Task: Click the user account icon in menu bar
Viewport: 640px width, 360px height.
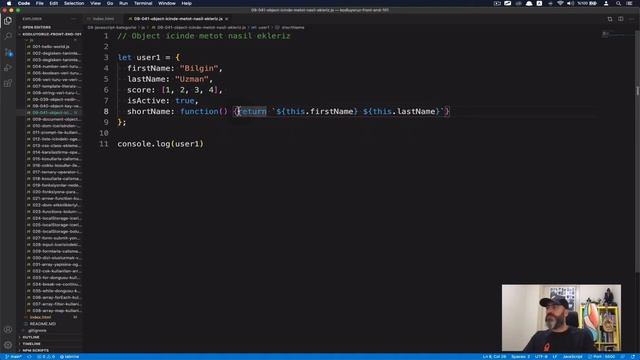Action: click(606, 3)
